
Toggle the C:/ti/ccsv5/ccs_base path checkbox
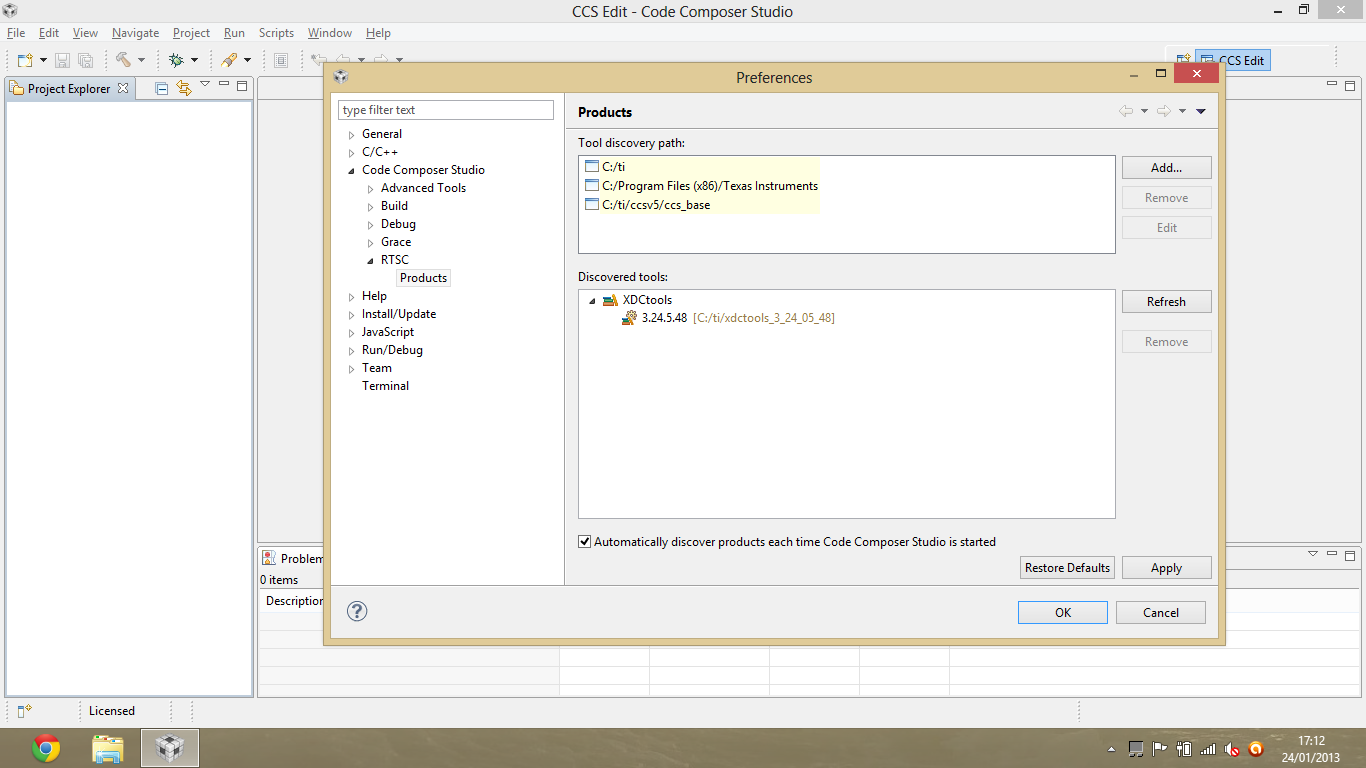[x=591, y=205]
